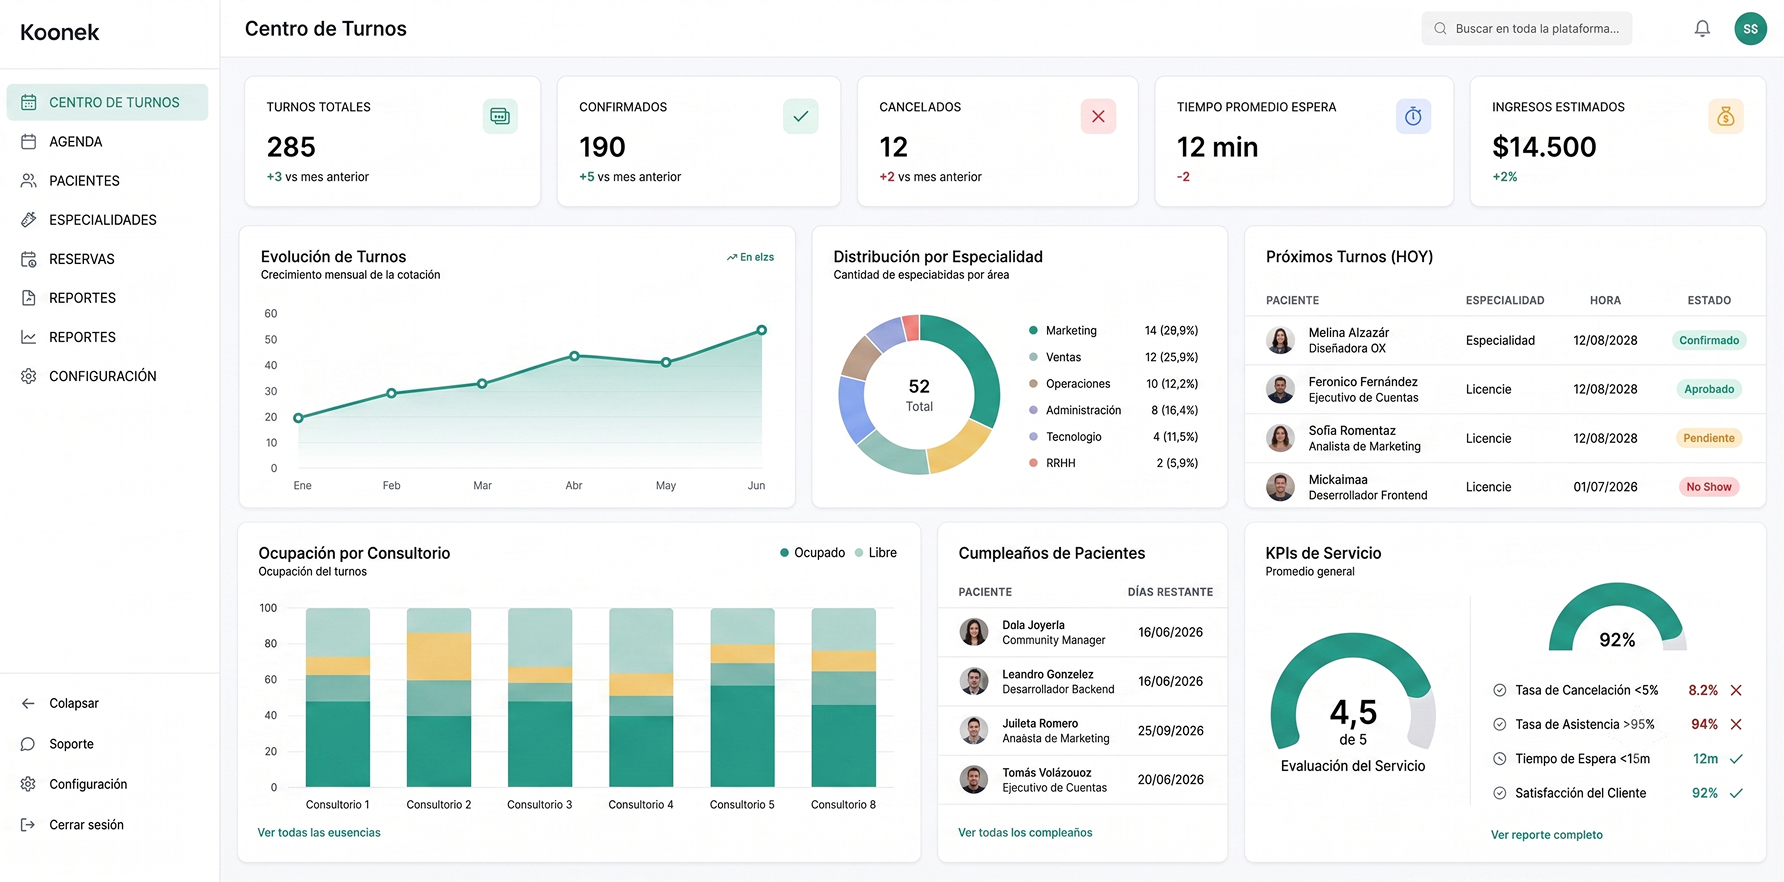Open the SS user avatar menu
The image size is (1784, 882).
tap(1750, 29)
